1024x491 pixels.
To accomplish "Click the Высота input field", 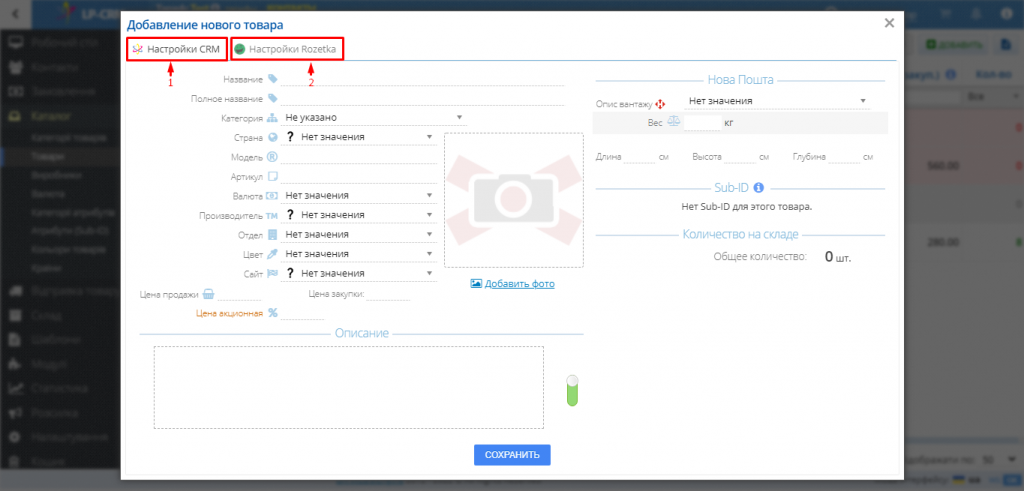I will coord(740,157).
